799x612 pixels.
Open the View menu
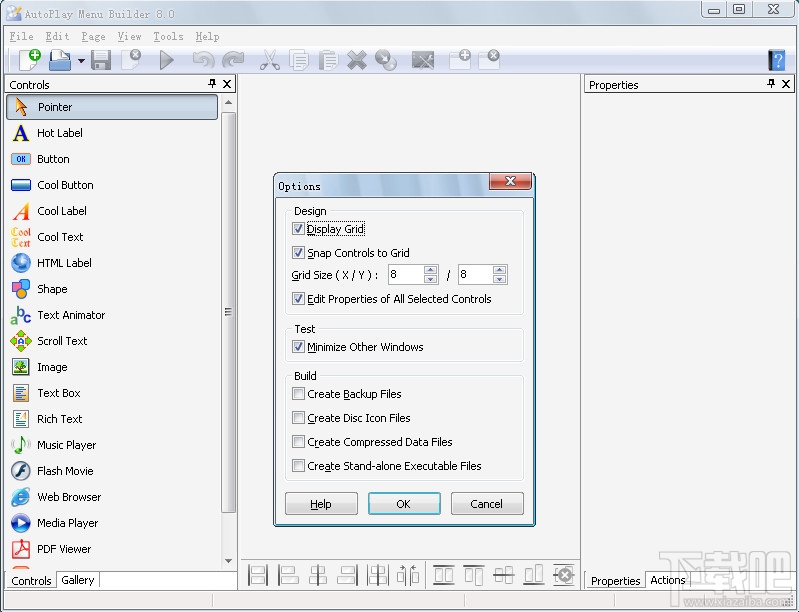point(129,37)
